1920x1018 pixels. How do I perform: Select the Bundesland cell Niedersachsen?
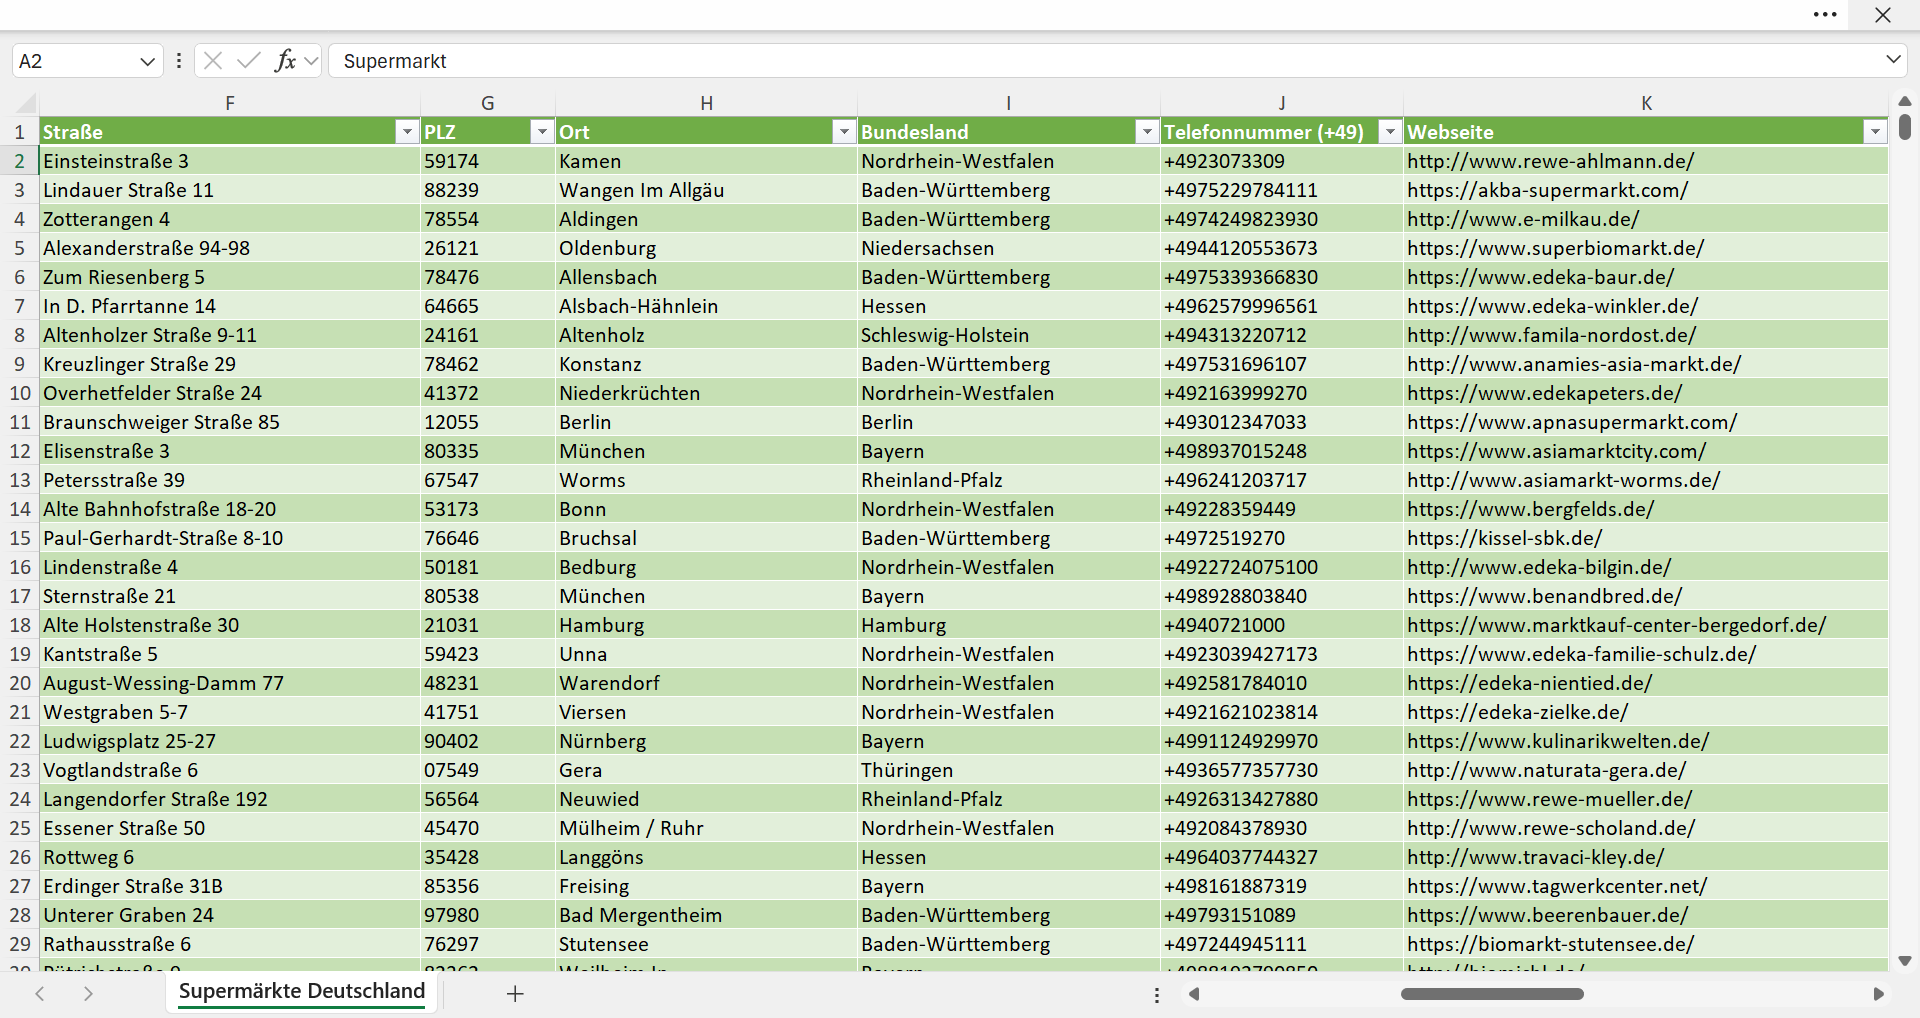1009,248
